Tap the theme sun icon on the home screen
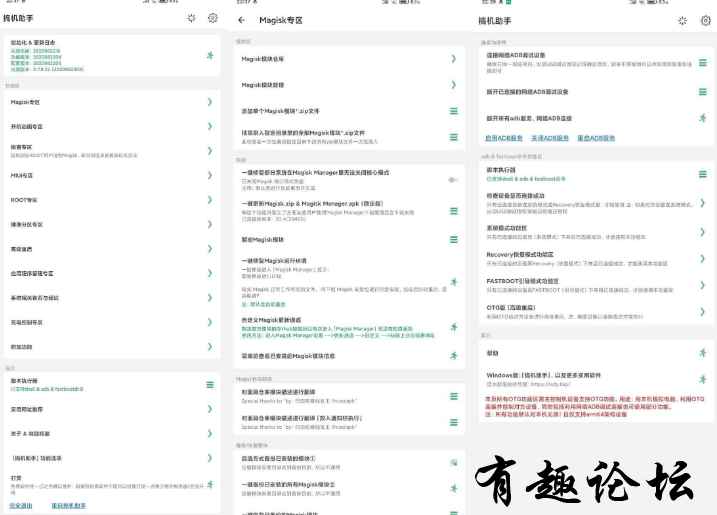The height and width of the screenshot is (515, 717). (x=191, y=18)
